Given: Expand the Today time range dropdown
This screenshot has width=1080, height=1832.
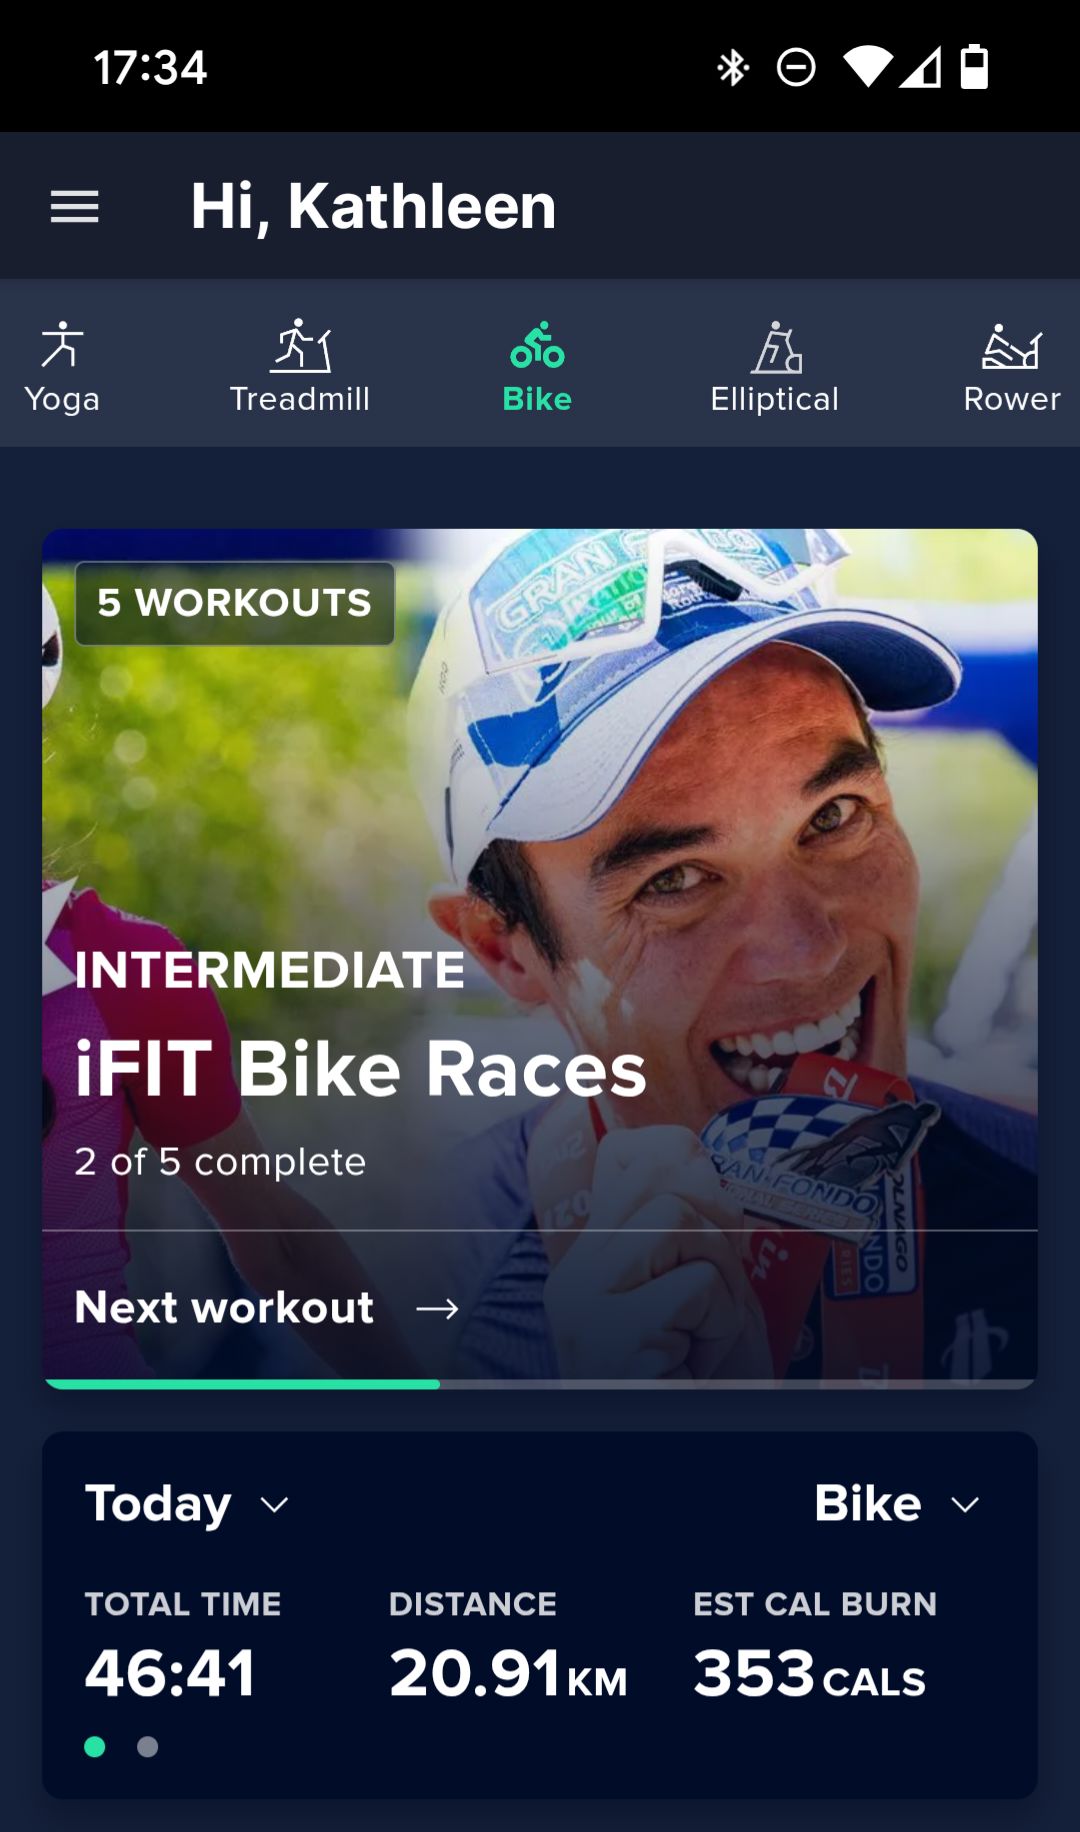Looking at the screenshot, I should coord(187,1503).
